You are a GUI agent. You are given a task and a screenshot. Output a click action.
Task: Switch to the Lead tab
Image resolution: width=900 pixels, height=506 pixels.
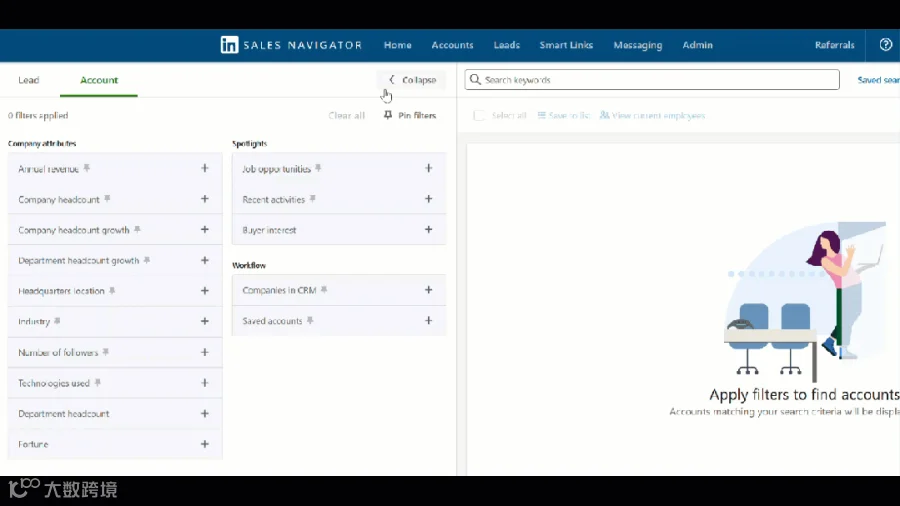[x=29, y=80]
